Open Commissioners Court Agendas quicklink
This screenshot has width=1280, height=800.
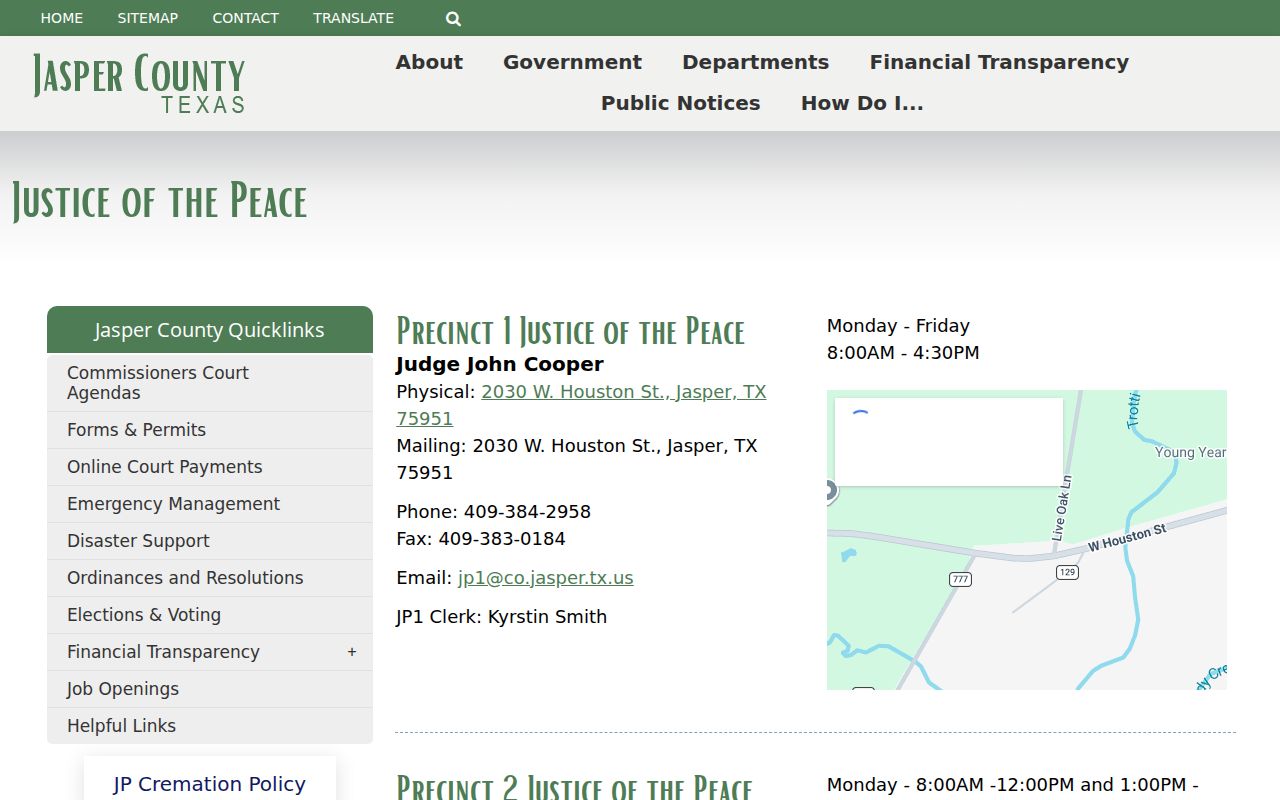tap(210, 383)
